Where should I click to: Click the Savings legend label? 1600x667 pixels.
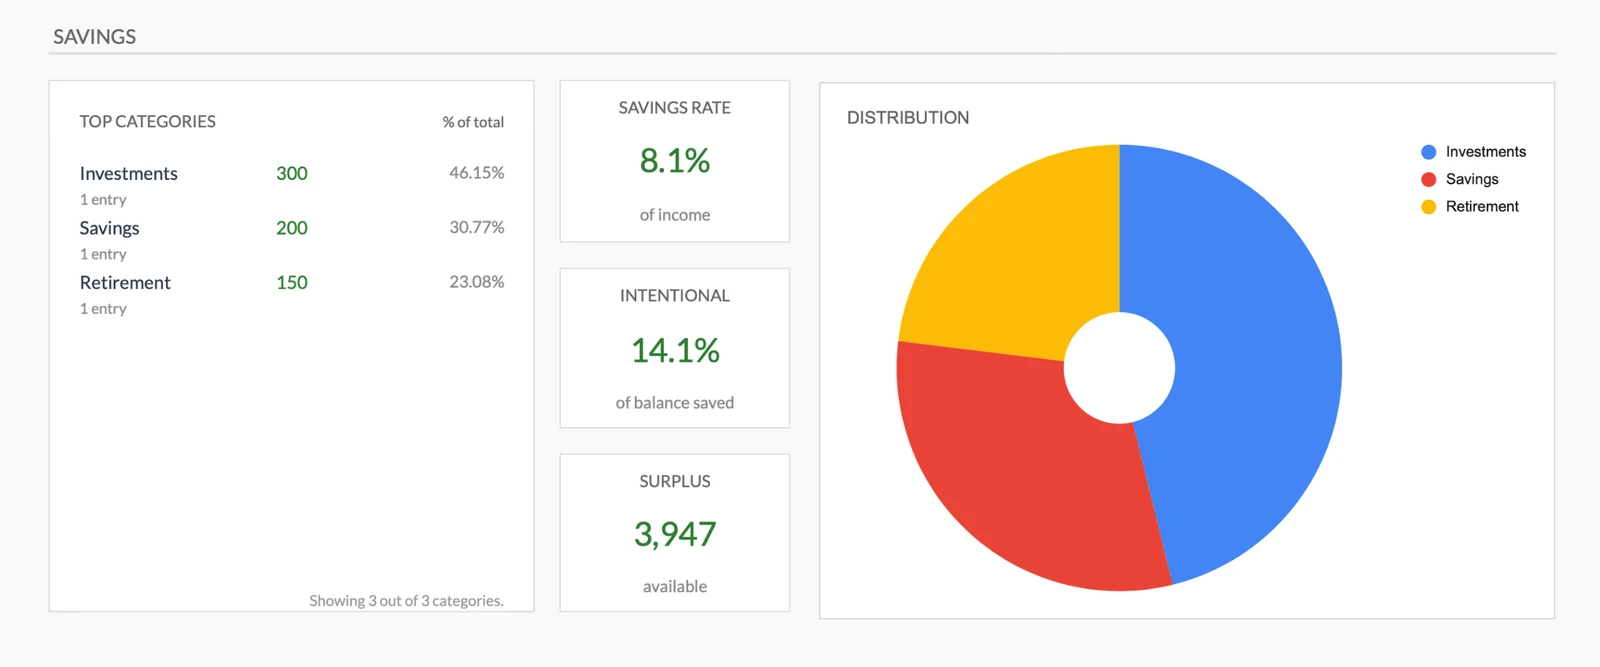[1472, 179]
